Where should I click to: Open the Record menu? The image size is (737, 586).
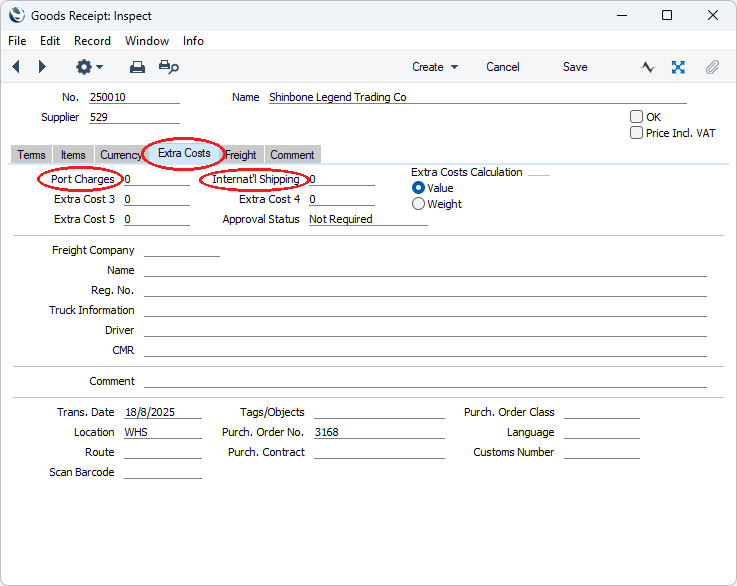click(92, 41)
